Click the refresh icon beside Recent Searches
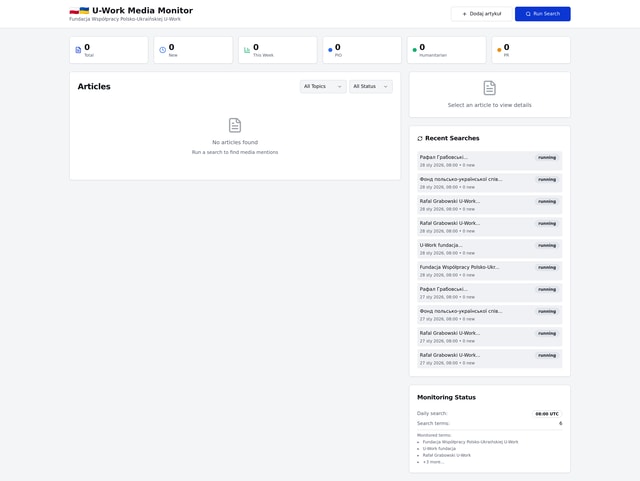Screen dimensions: 640x481 [x=420, y=139]
